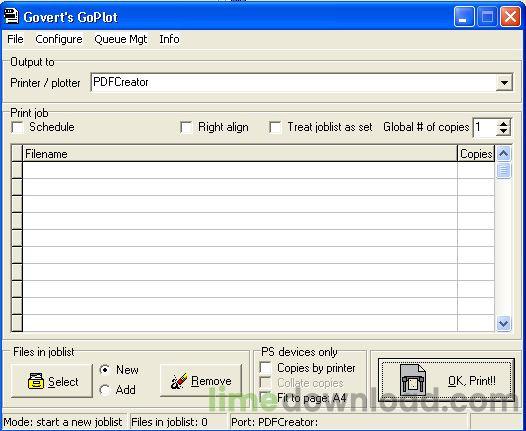Image resolution: width=526 pixels, height=431 pixels.
Task: Click the joblist scrollbar down arrow
Action: (504, 323)
